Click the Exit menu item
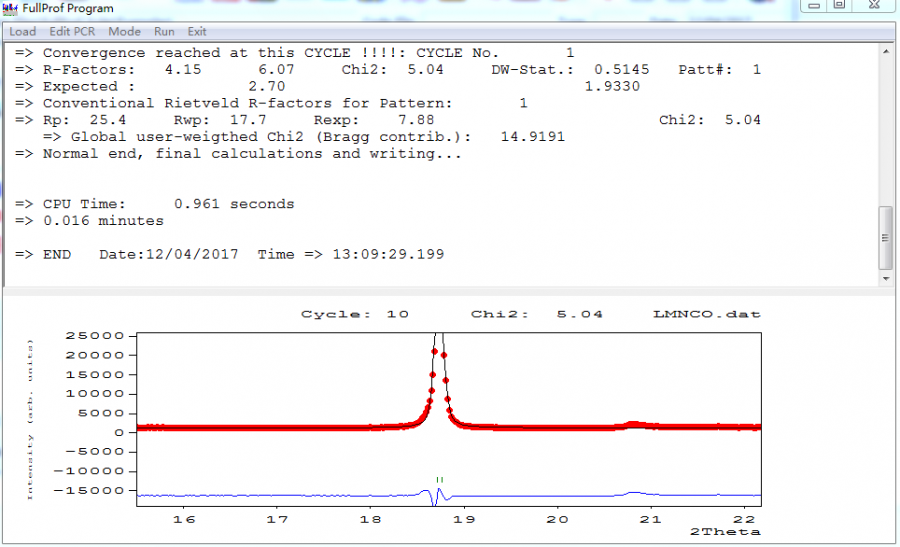Image resolution: width=900 pixels, height=547 pixels. 197,32
